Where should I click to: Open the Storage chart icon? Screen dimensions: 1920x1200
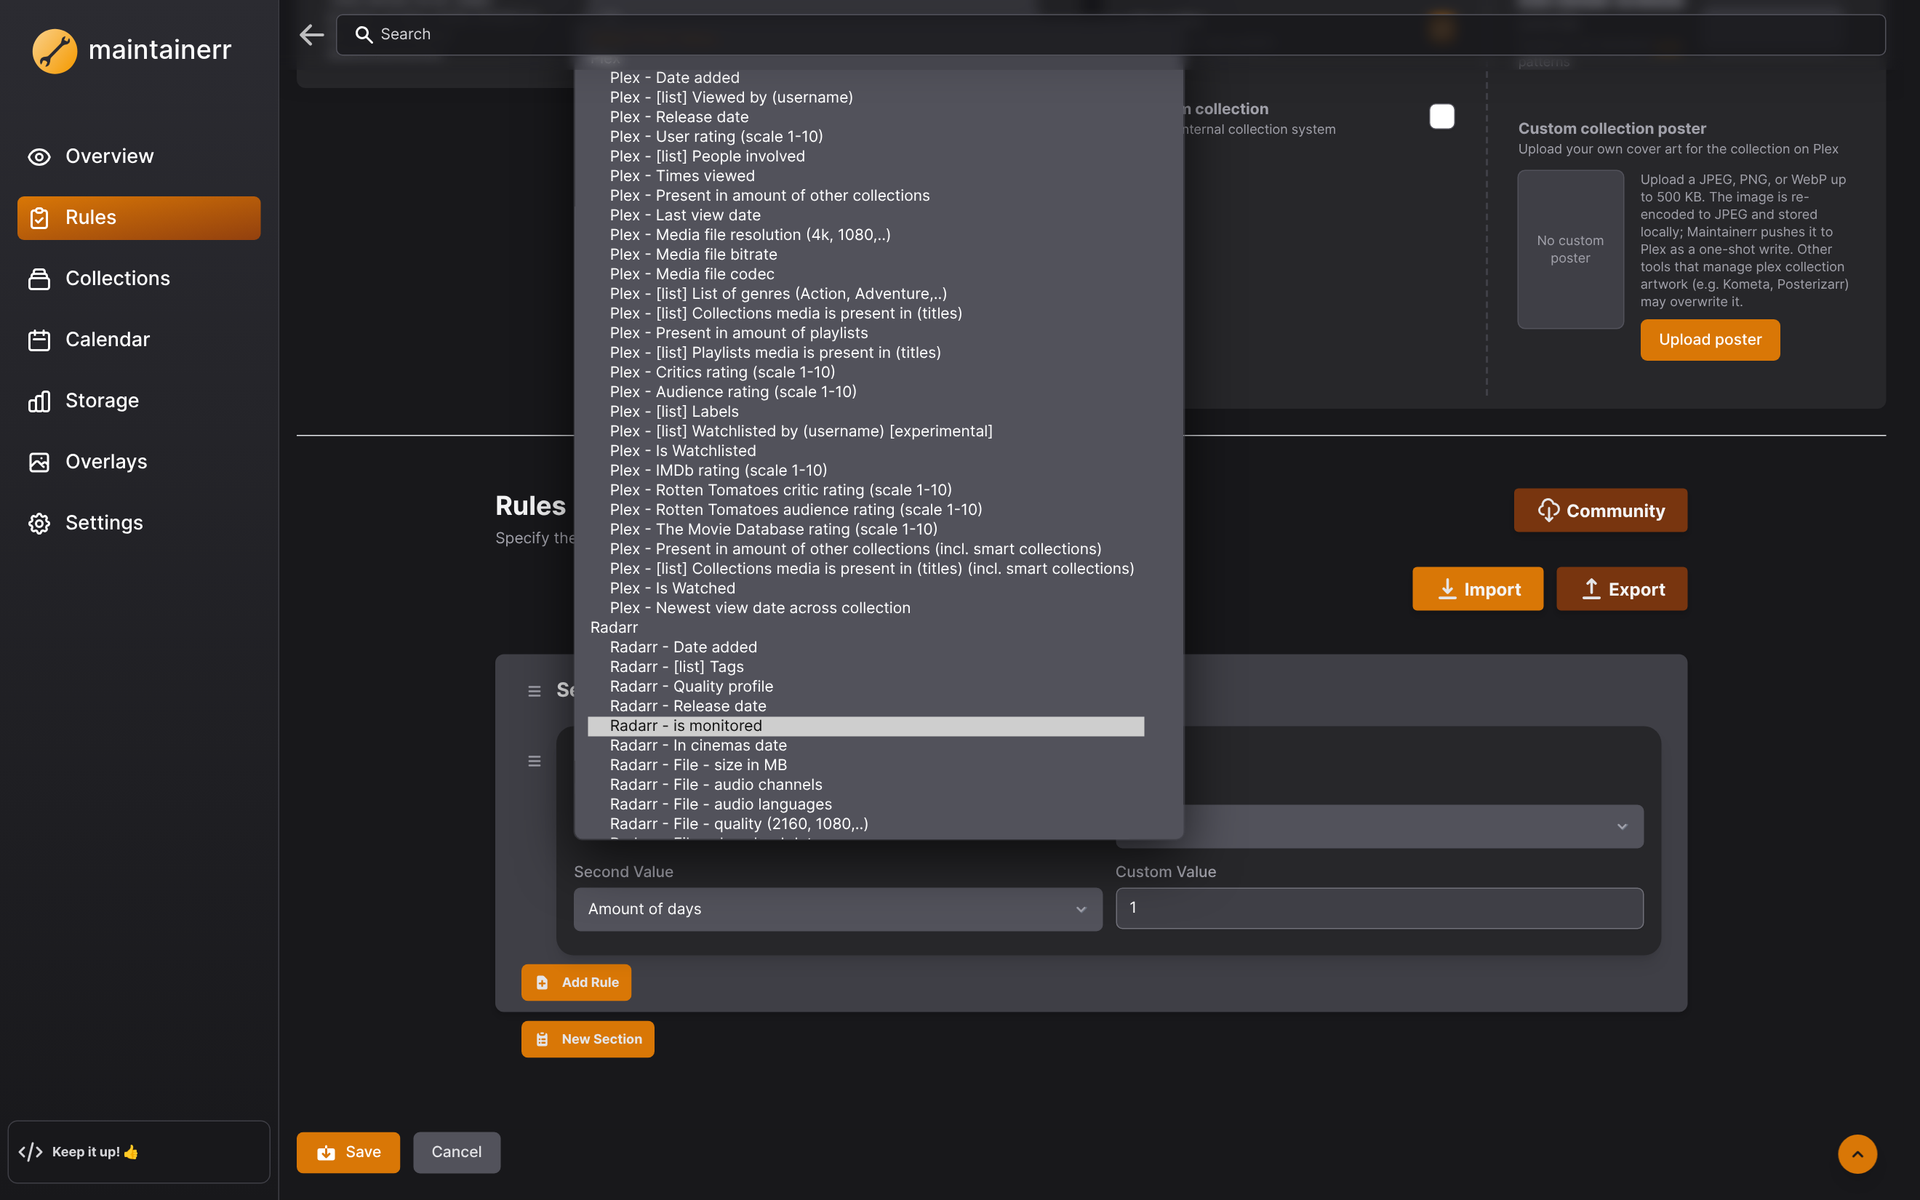39,401
